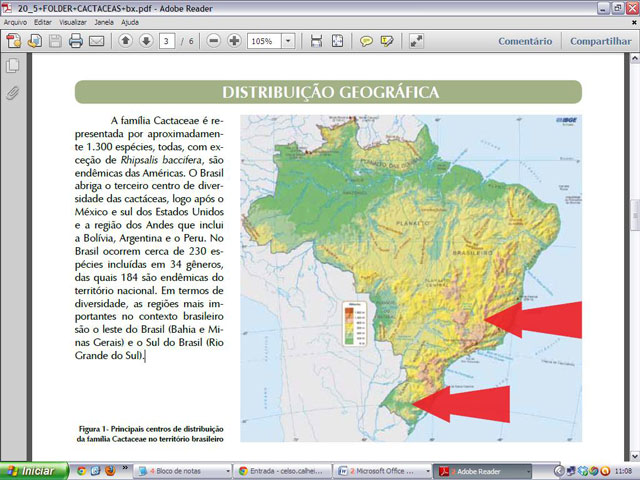Screen dimensions: 640x480
Task: Go to the next page with down arrow
Action: coord(146,40)
